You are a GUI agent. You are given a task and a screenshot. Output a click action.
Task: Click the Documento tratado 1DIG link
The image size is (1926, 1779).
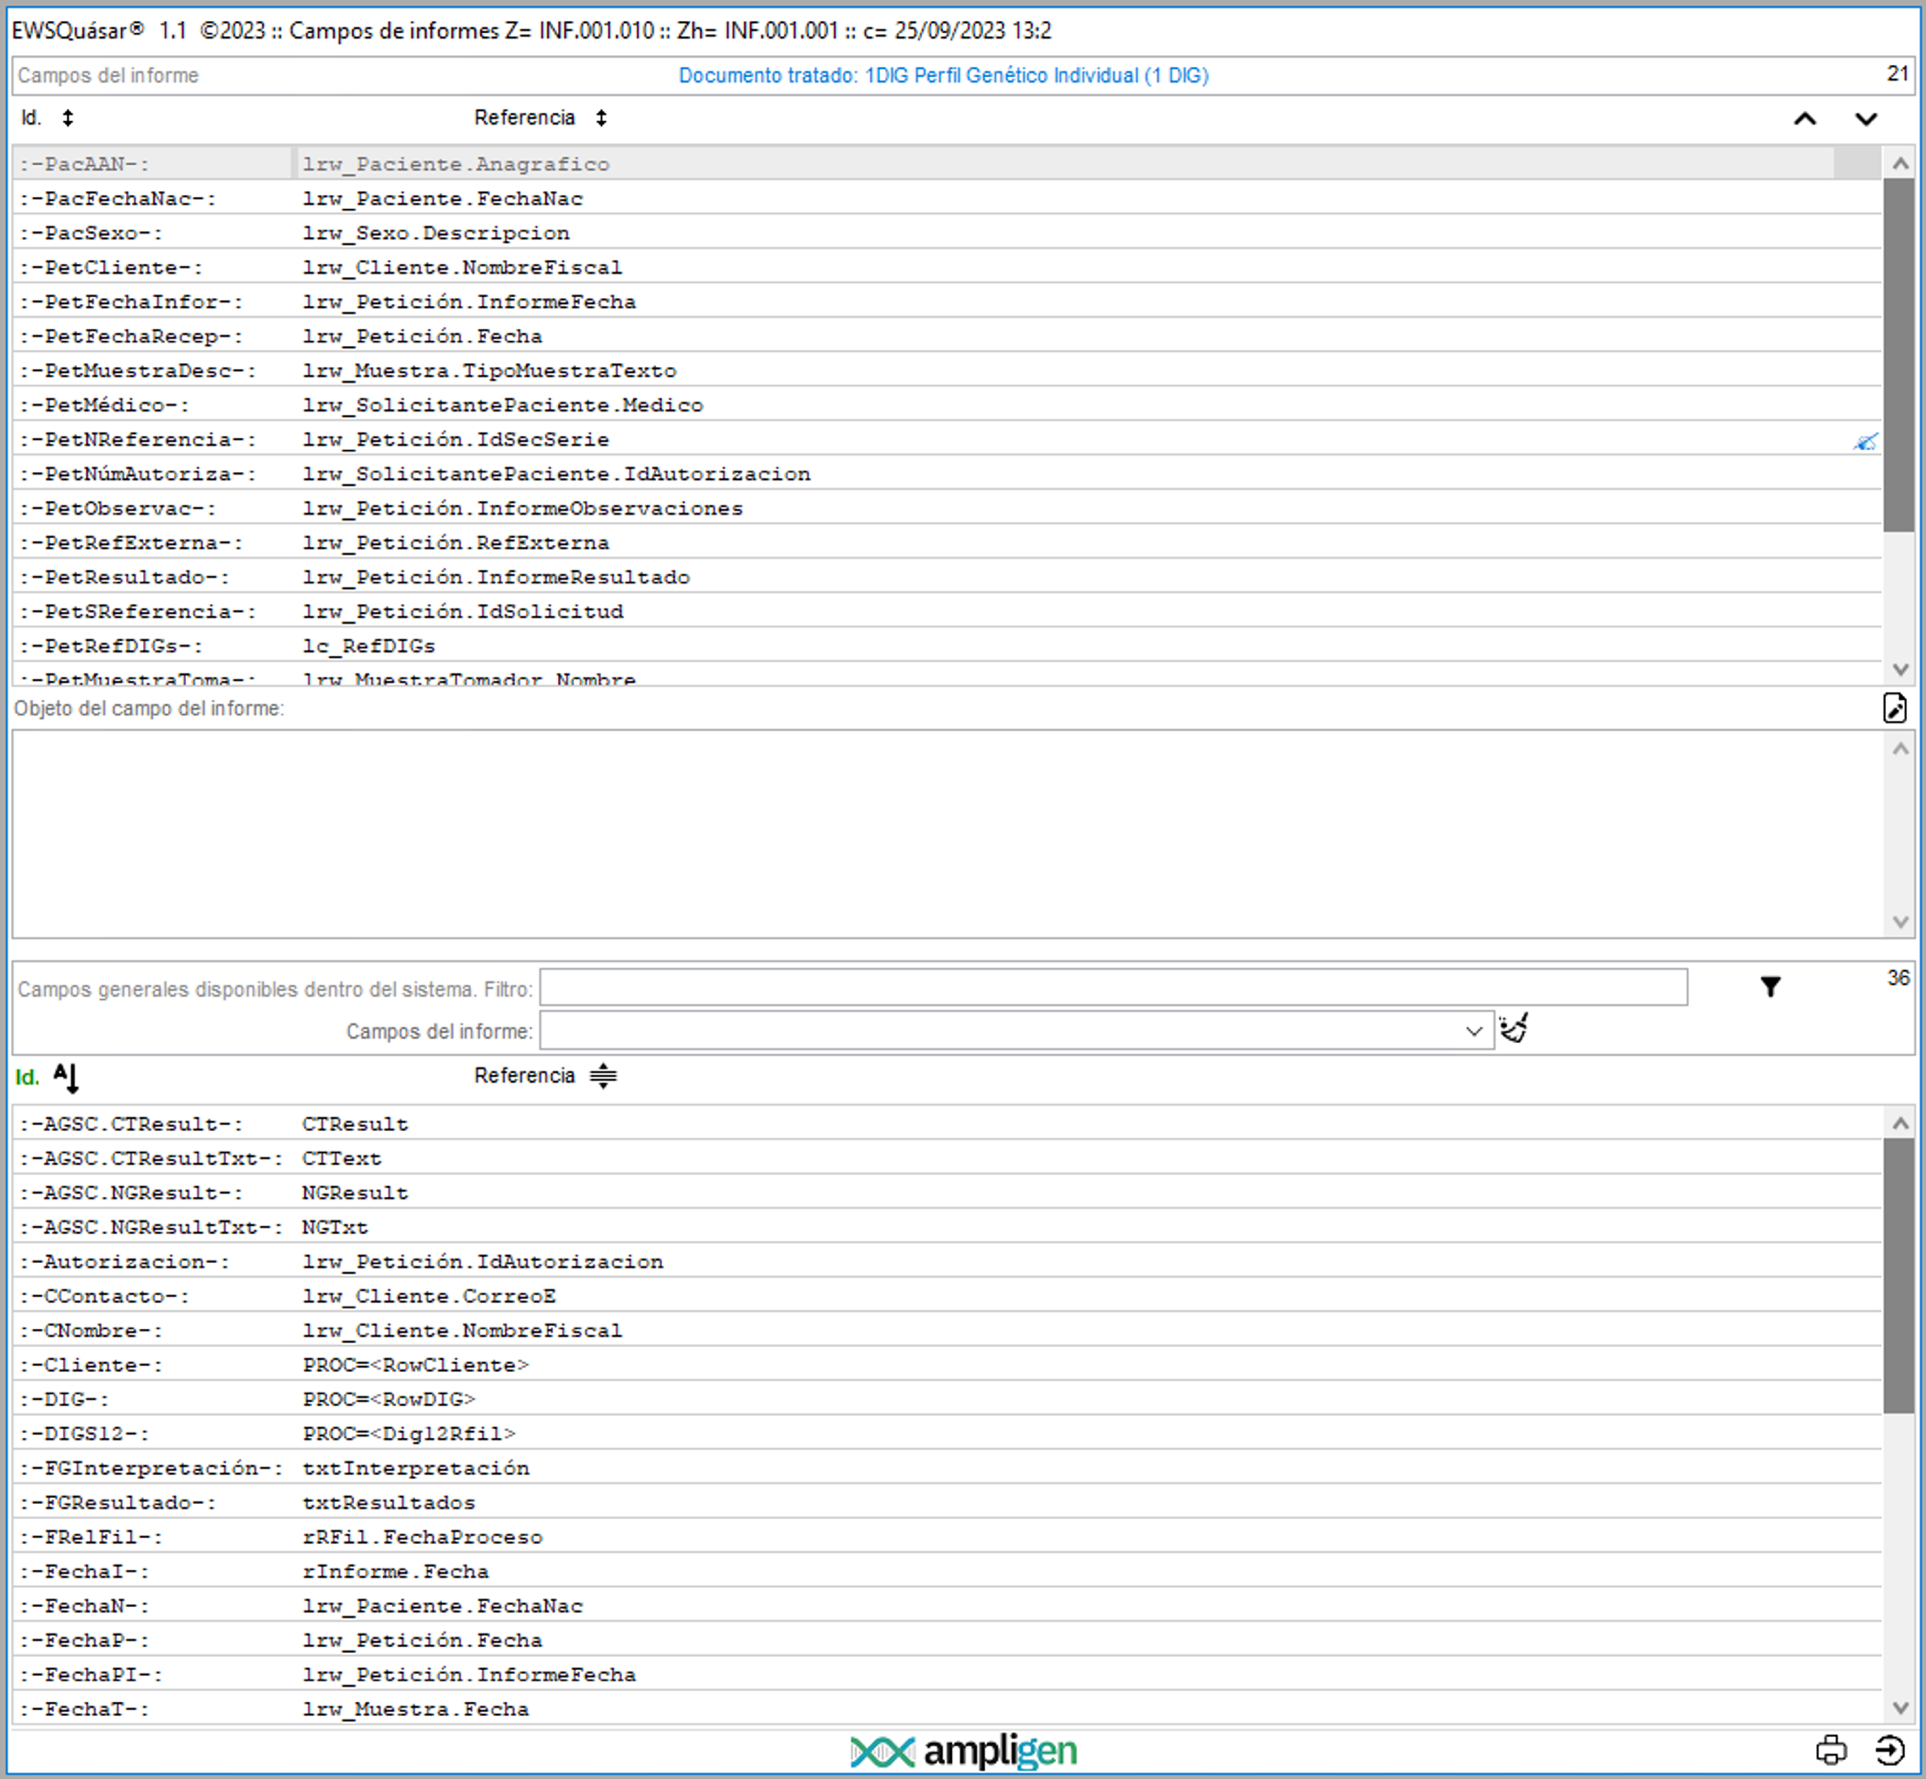tap(943, 76)
